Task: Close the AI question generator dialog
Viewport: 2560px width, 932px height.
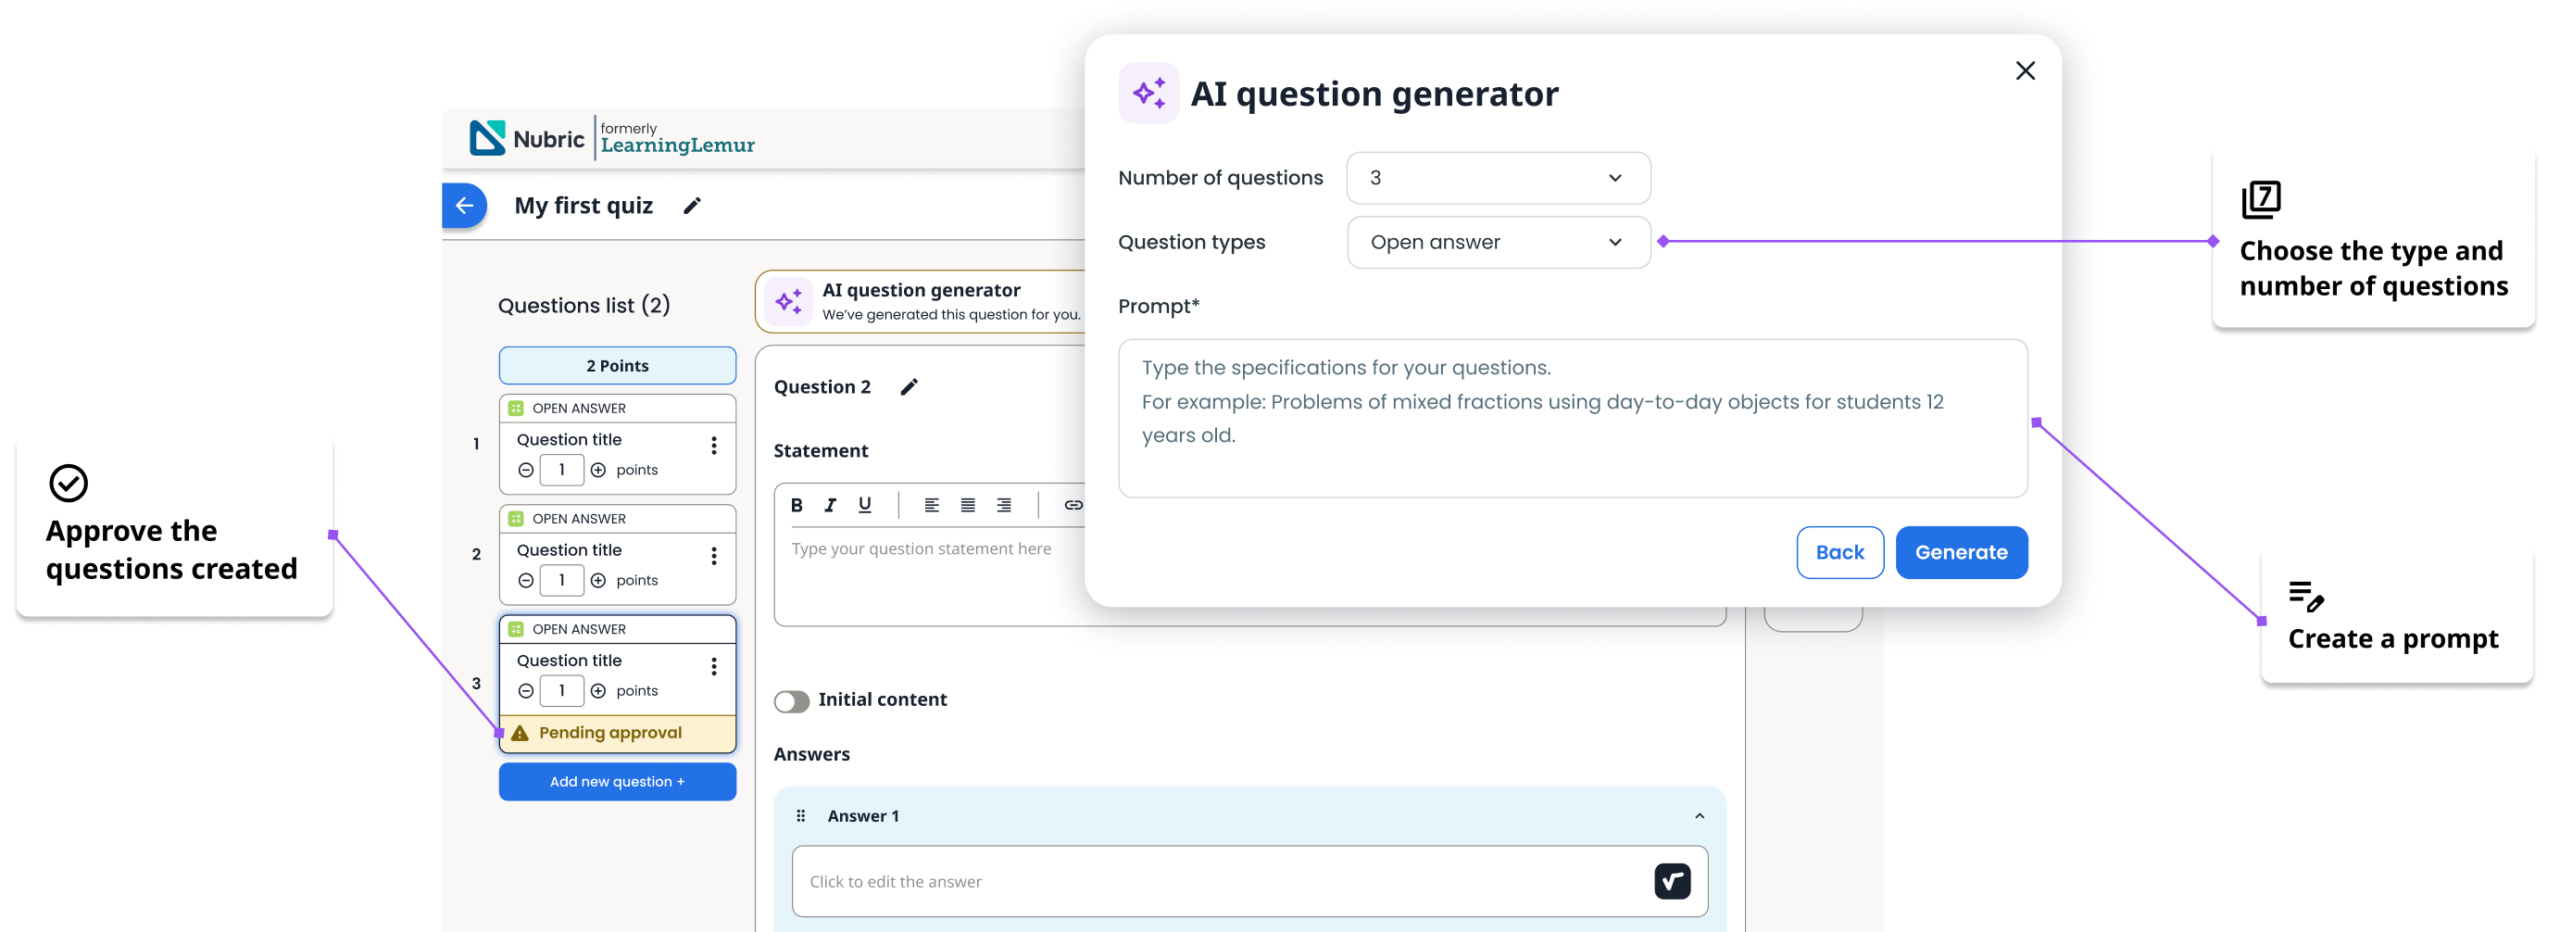Action: click(x=2023, y=70)
